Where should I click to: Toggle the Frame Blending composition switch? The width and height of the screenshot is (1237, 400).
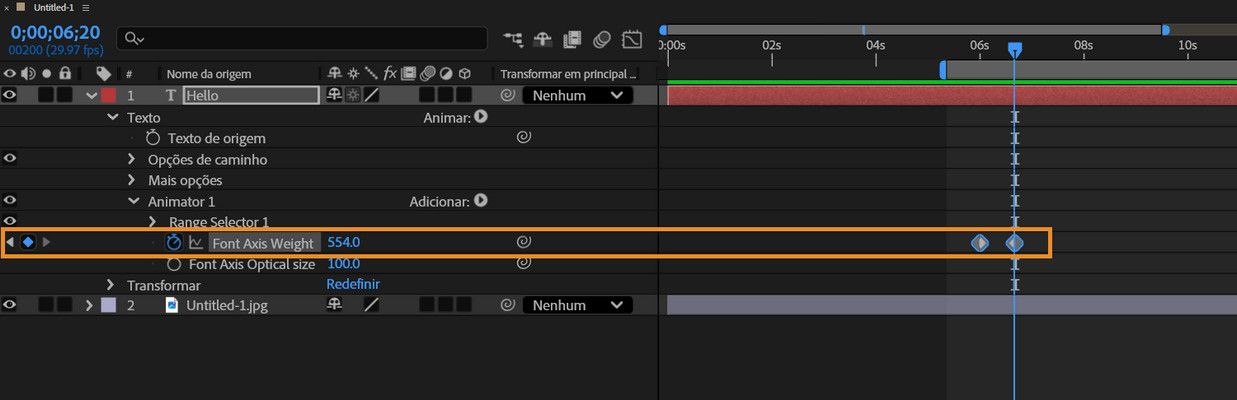pos(572,40)
